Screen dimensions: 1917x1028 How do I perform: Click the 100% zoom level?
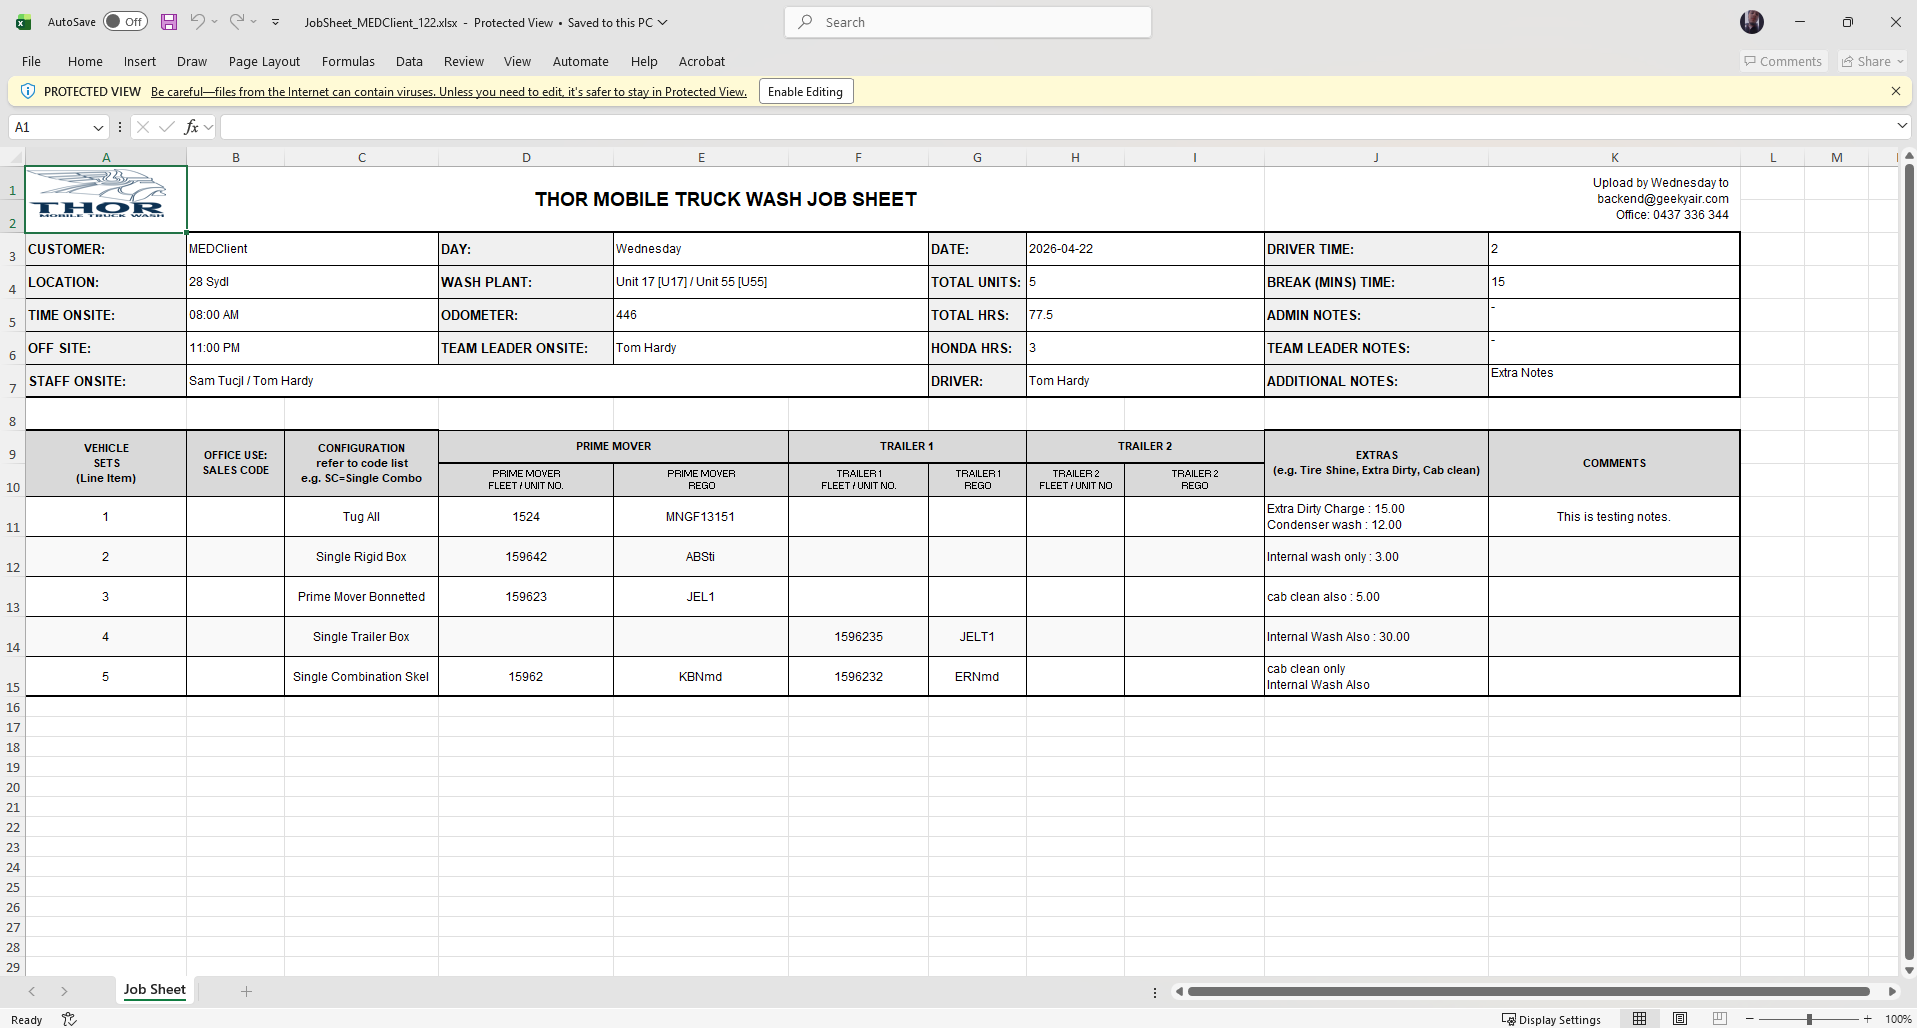click(1898, 1019)
